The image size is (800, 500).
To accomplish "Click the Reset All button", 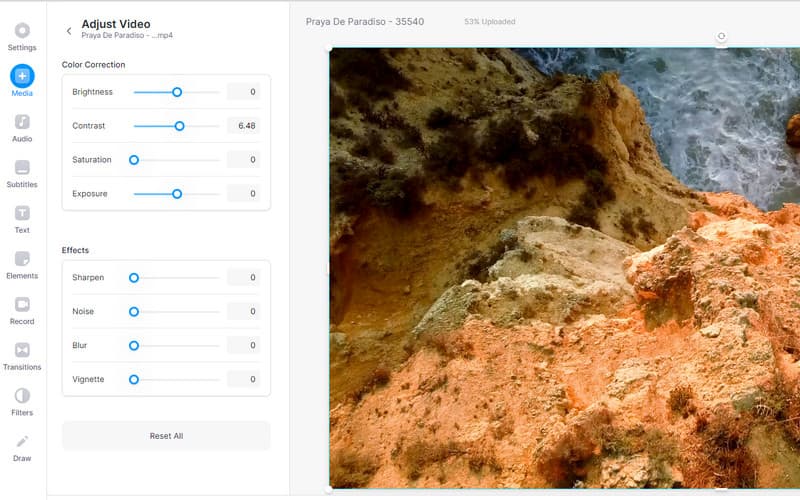I will [166, 436].
